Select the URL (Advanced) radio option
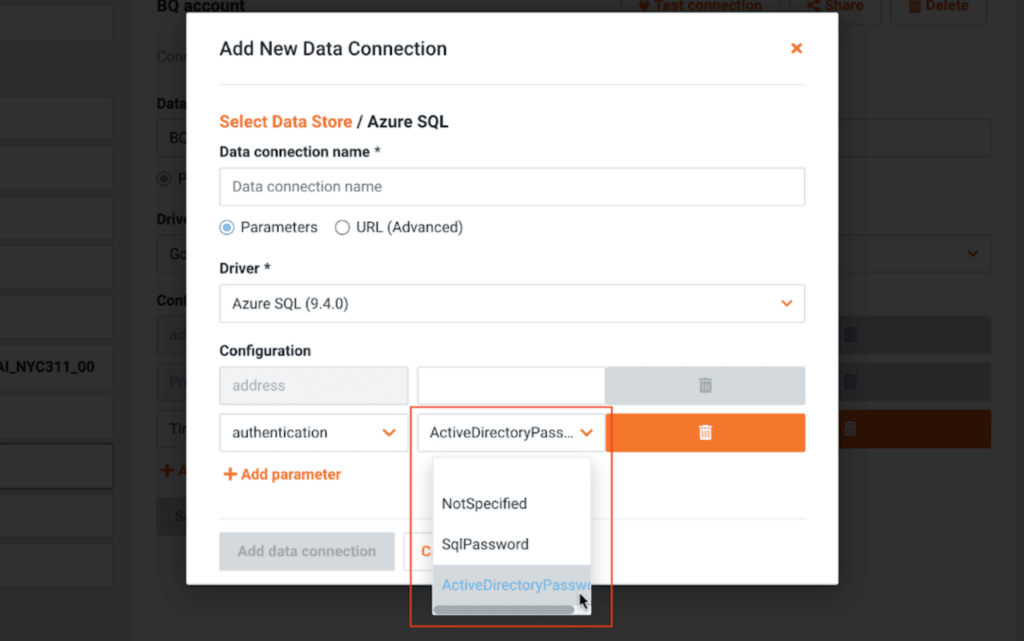1024x641 pixels. pyautogui.click(x=342, y=227)
